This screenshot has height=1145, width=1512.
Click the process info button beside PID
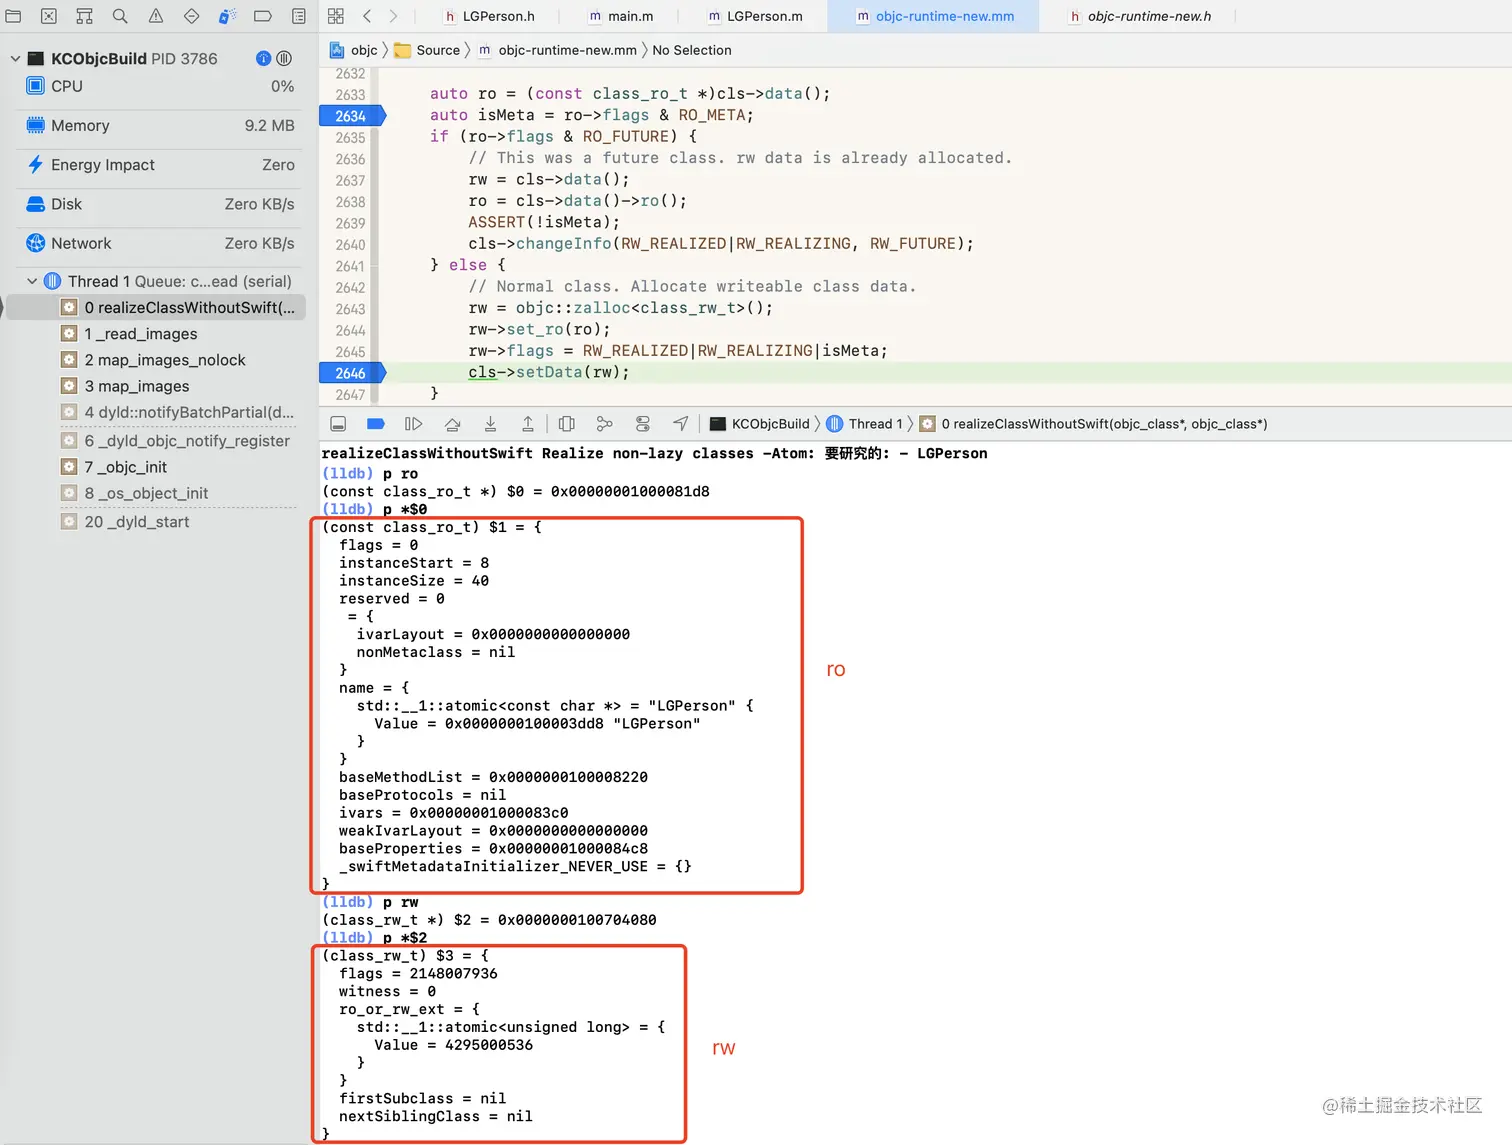point(263,58)
